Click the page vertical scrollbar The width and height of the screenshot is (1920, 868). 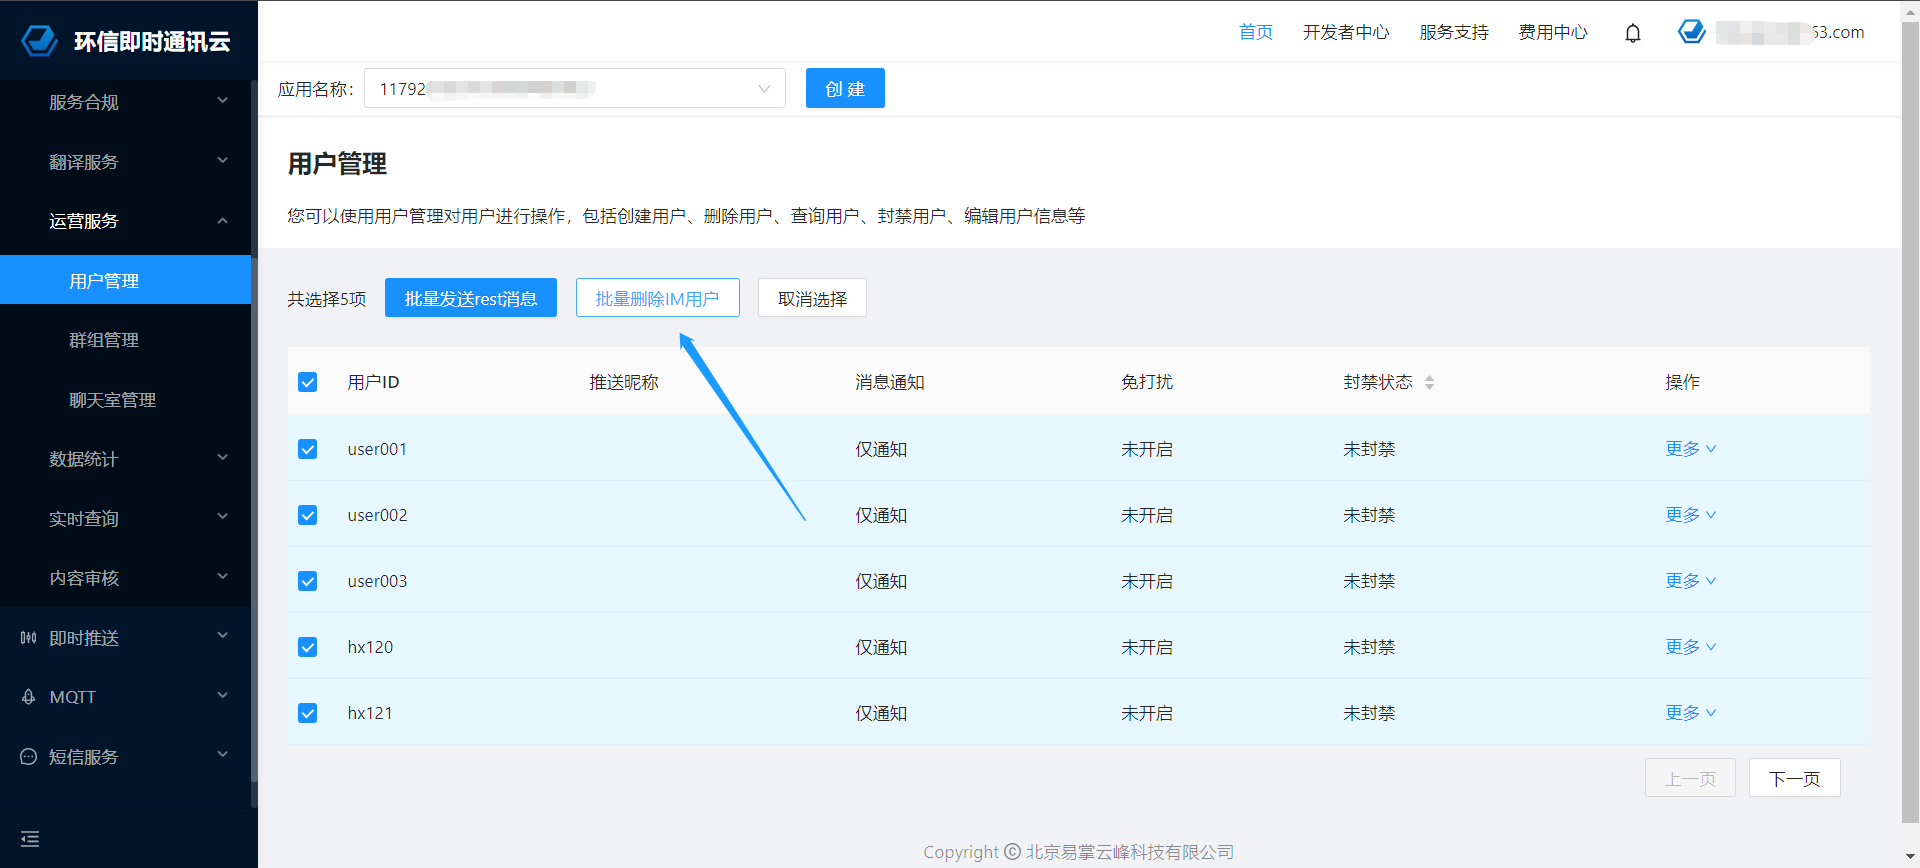click(x=1910, y=420)
